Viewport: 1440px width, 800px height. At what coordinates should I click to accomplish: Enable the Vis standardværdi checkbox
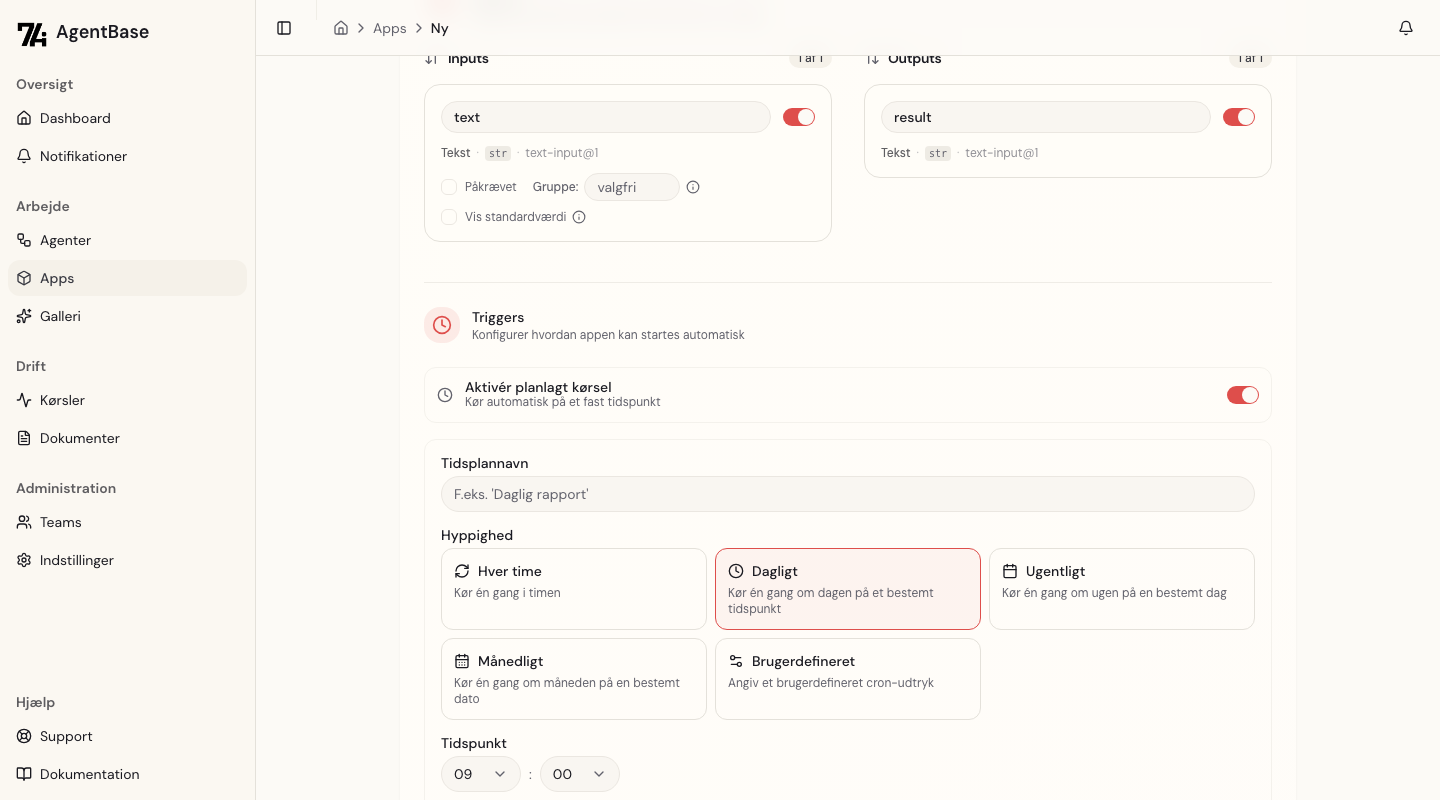[449, 217]
